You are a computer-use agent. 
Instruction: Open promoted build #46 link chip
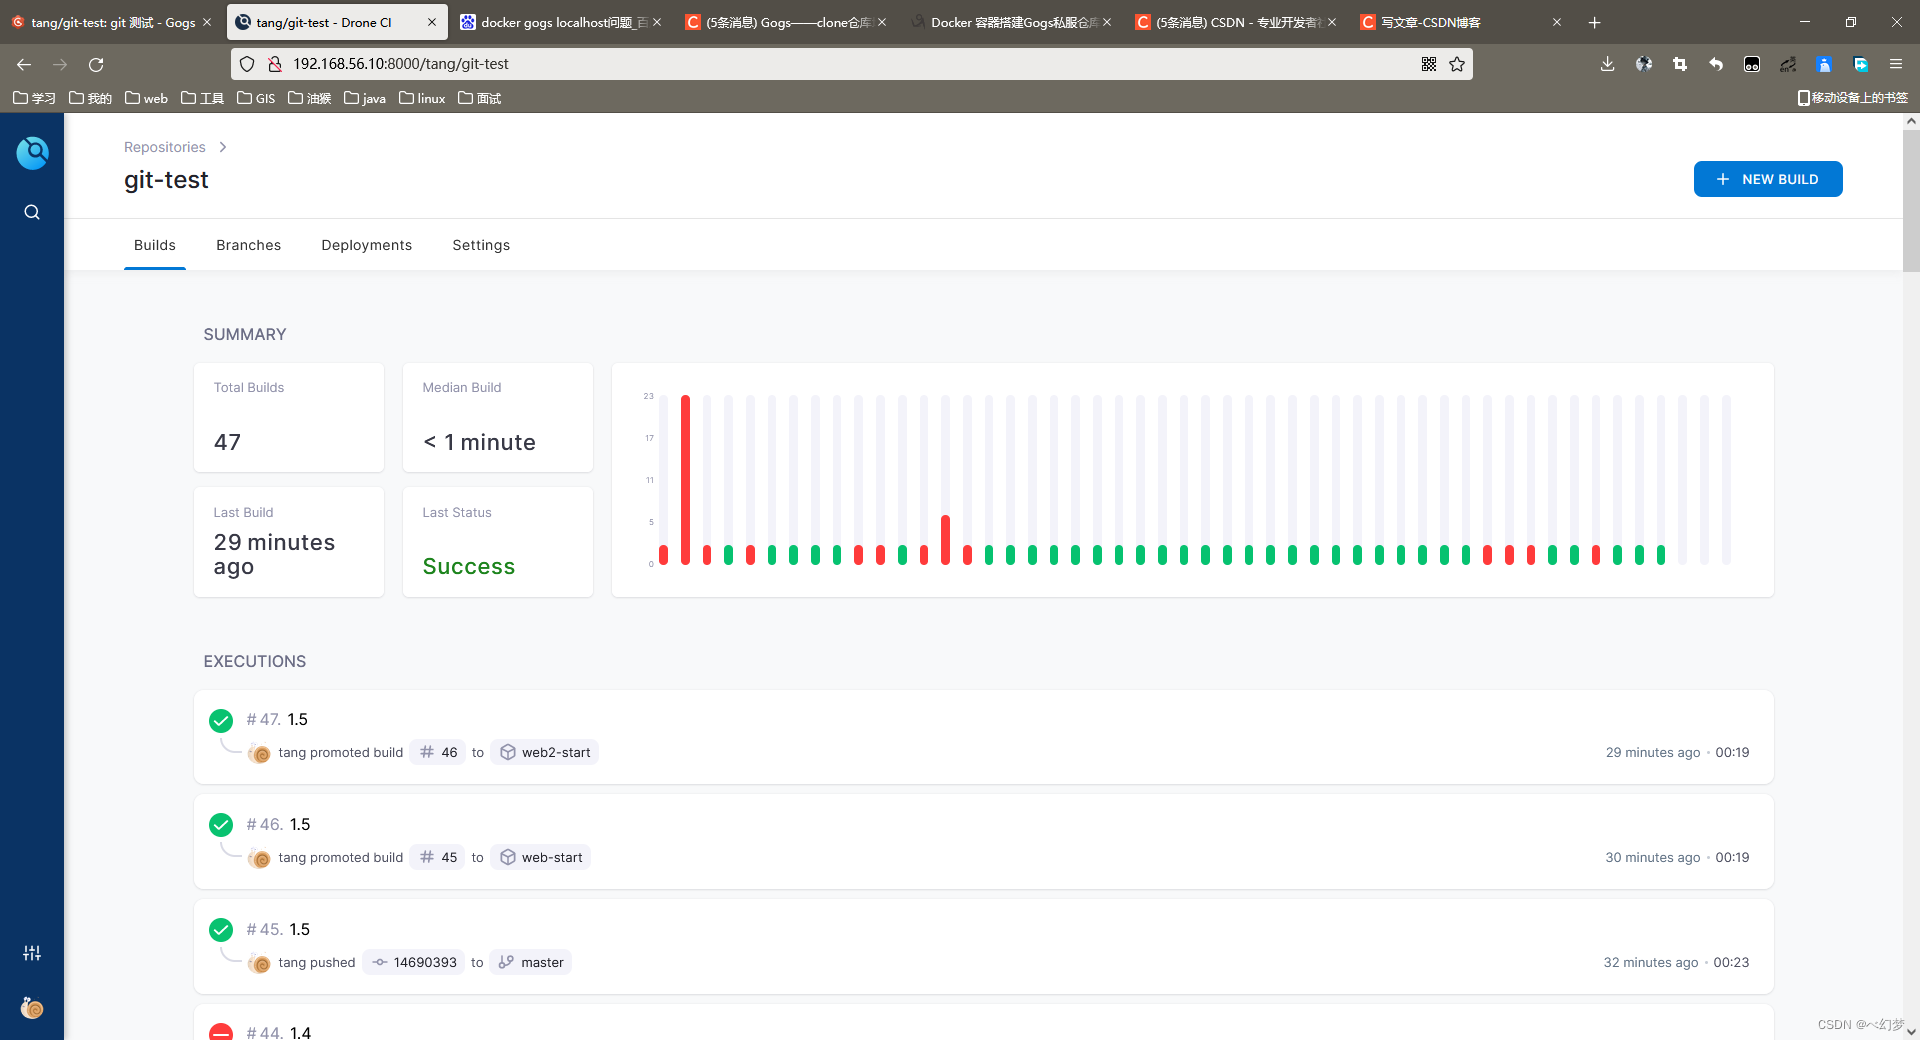[438, 752]
